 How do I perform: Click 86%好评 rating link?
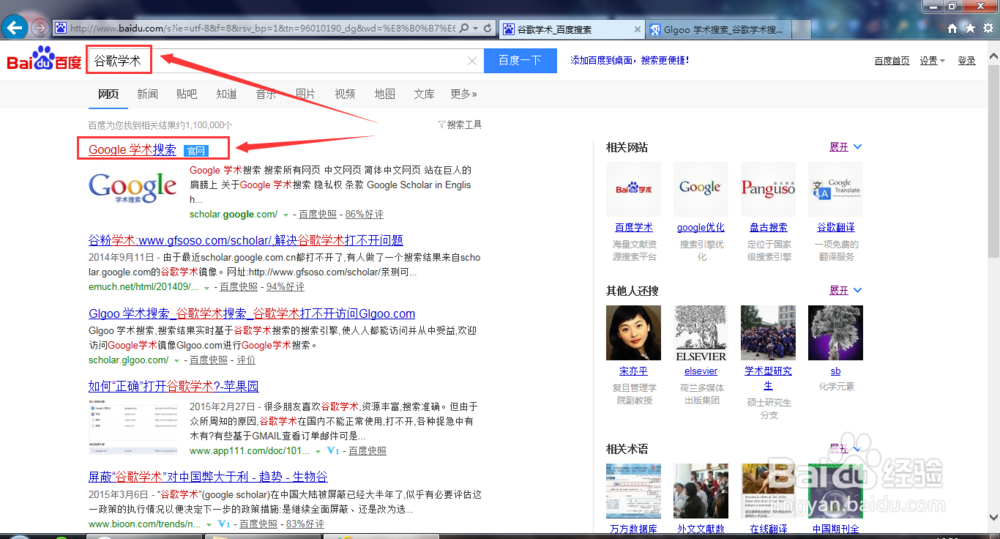pos(364,214)
